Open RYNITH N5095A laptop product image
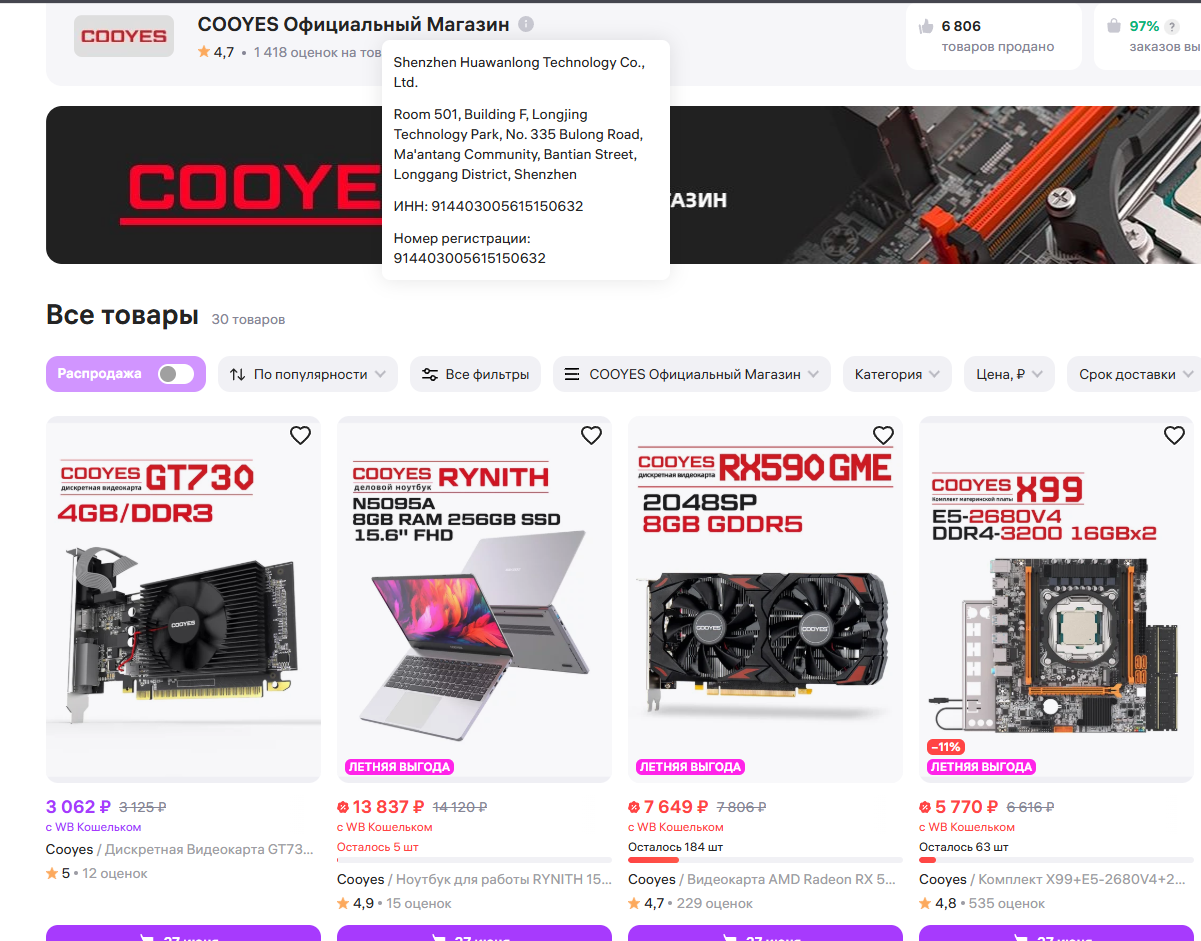 (474, 599)
